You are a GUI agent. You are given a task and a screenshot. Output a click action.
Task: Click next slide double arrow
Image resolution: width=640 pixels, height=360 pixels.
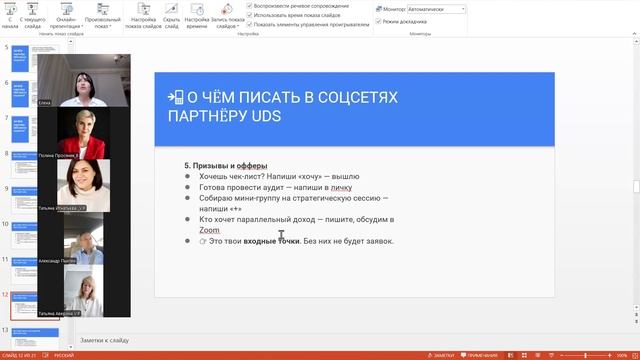pyautogui.click(x=636, y=322)
